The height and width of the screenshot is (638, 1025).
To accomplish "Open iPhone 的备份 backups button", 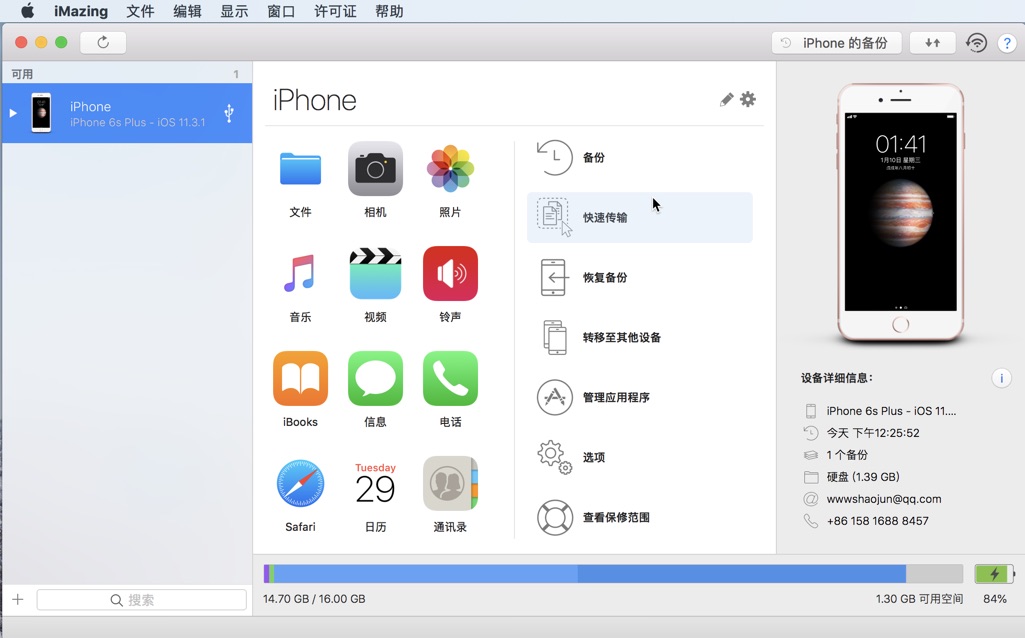I will [837, 43].
